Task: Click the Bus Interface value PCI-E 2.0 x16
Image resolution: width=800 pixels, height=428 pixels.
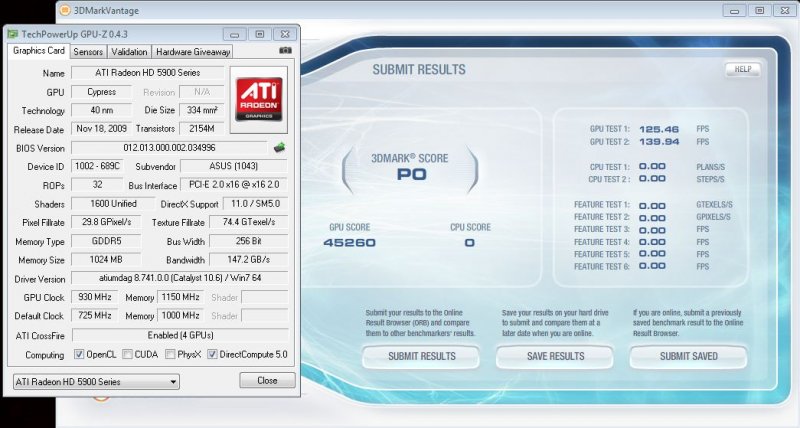Action: [234, 185]
